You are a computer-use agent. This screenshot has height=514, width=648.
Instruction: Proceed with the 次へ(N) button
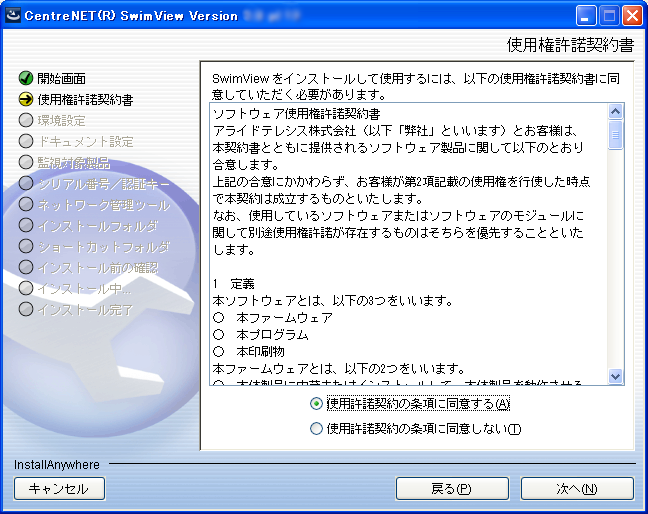577,489
